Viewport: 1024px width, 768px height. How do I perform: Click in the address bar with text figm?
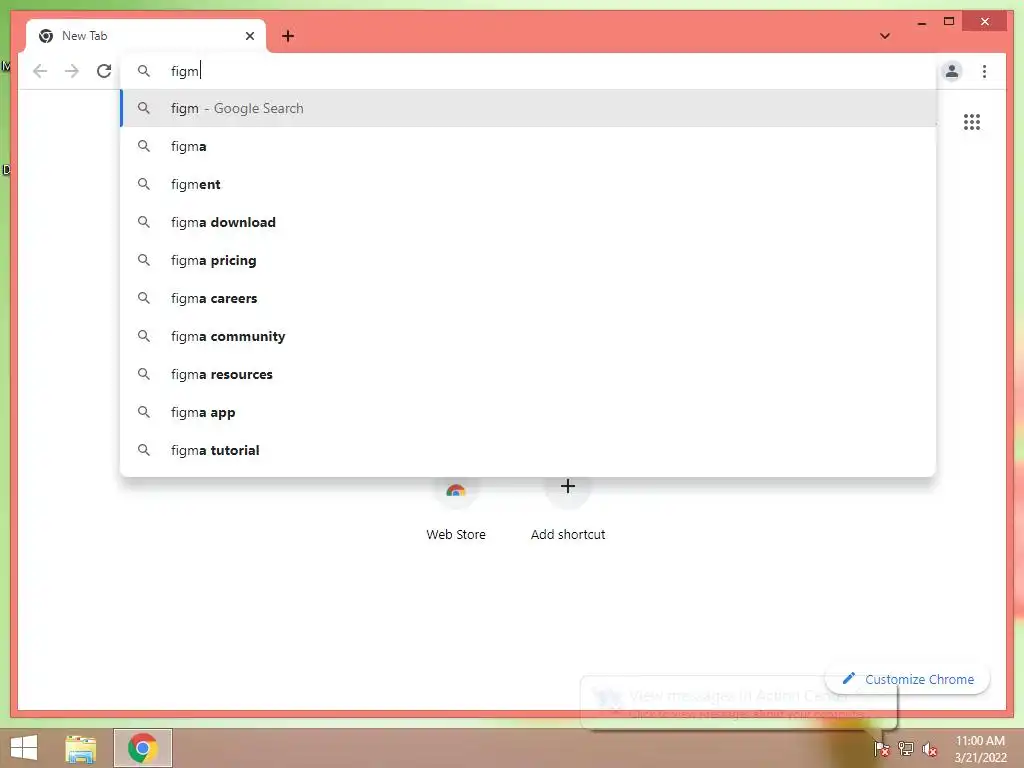(x=529, y=71)
